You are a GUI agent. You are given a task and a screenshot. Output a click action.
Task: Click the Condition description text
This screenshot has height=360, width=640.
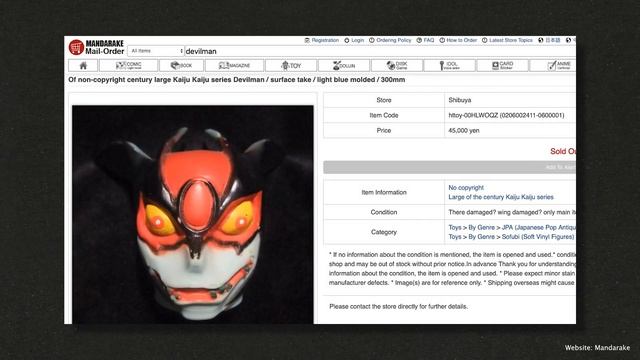point(512,212)
